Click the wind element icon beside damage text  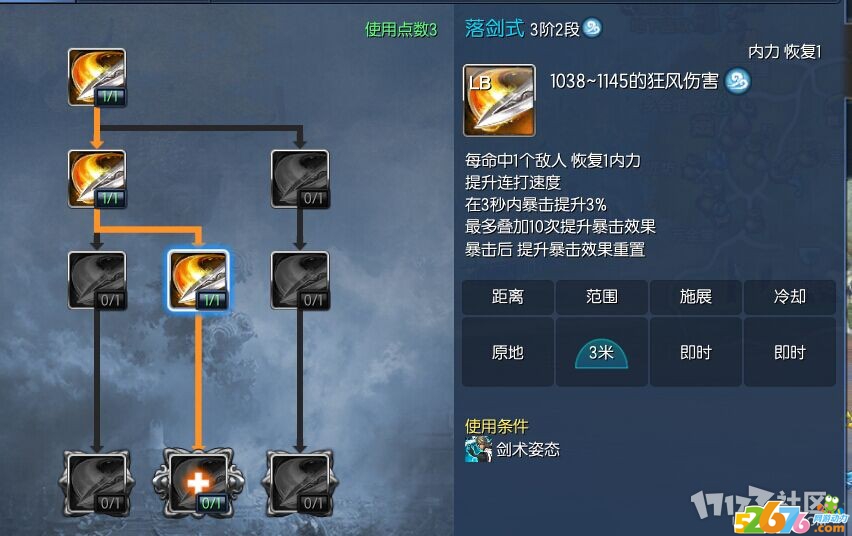tap(738, 81)
